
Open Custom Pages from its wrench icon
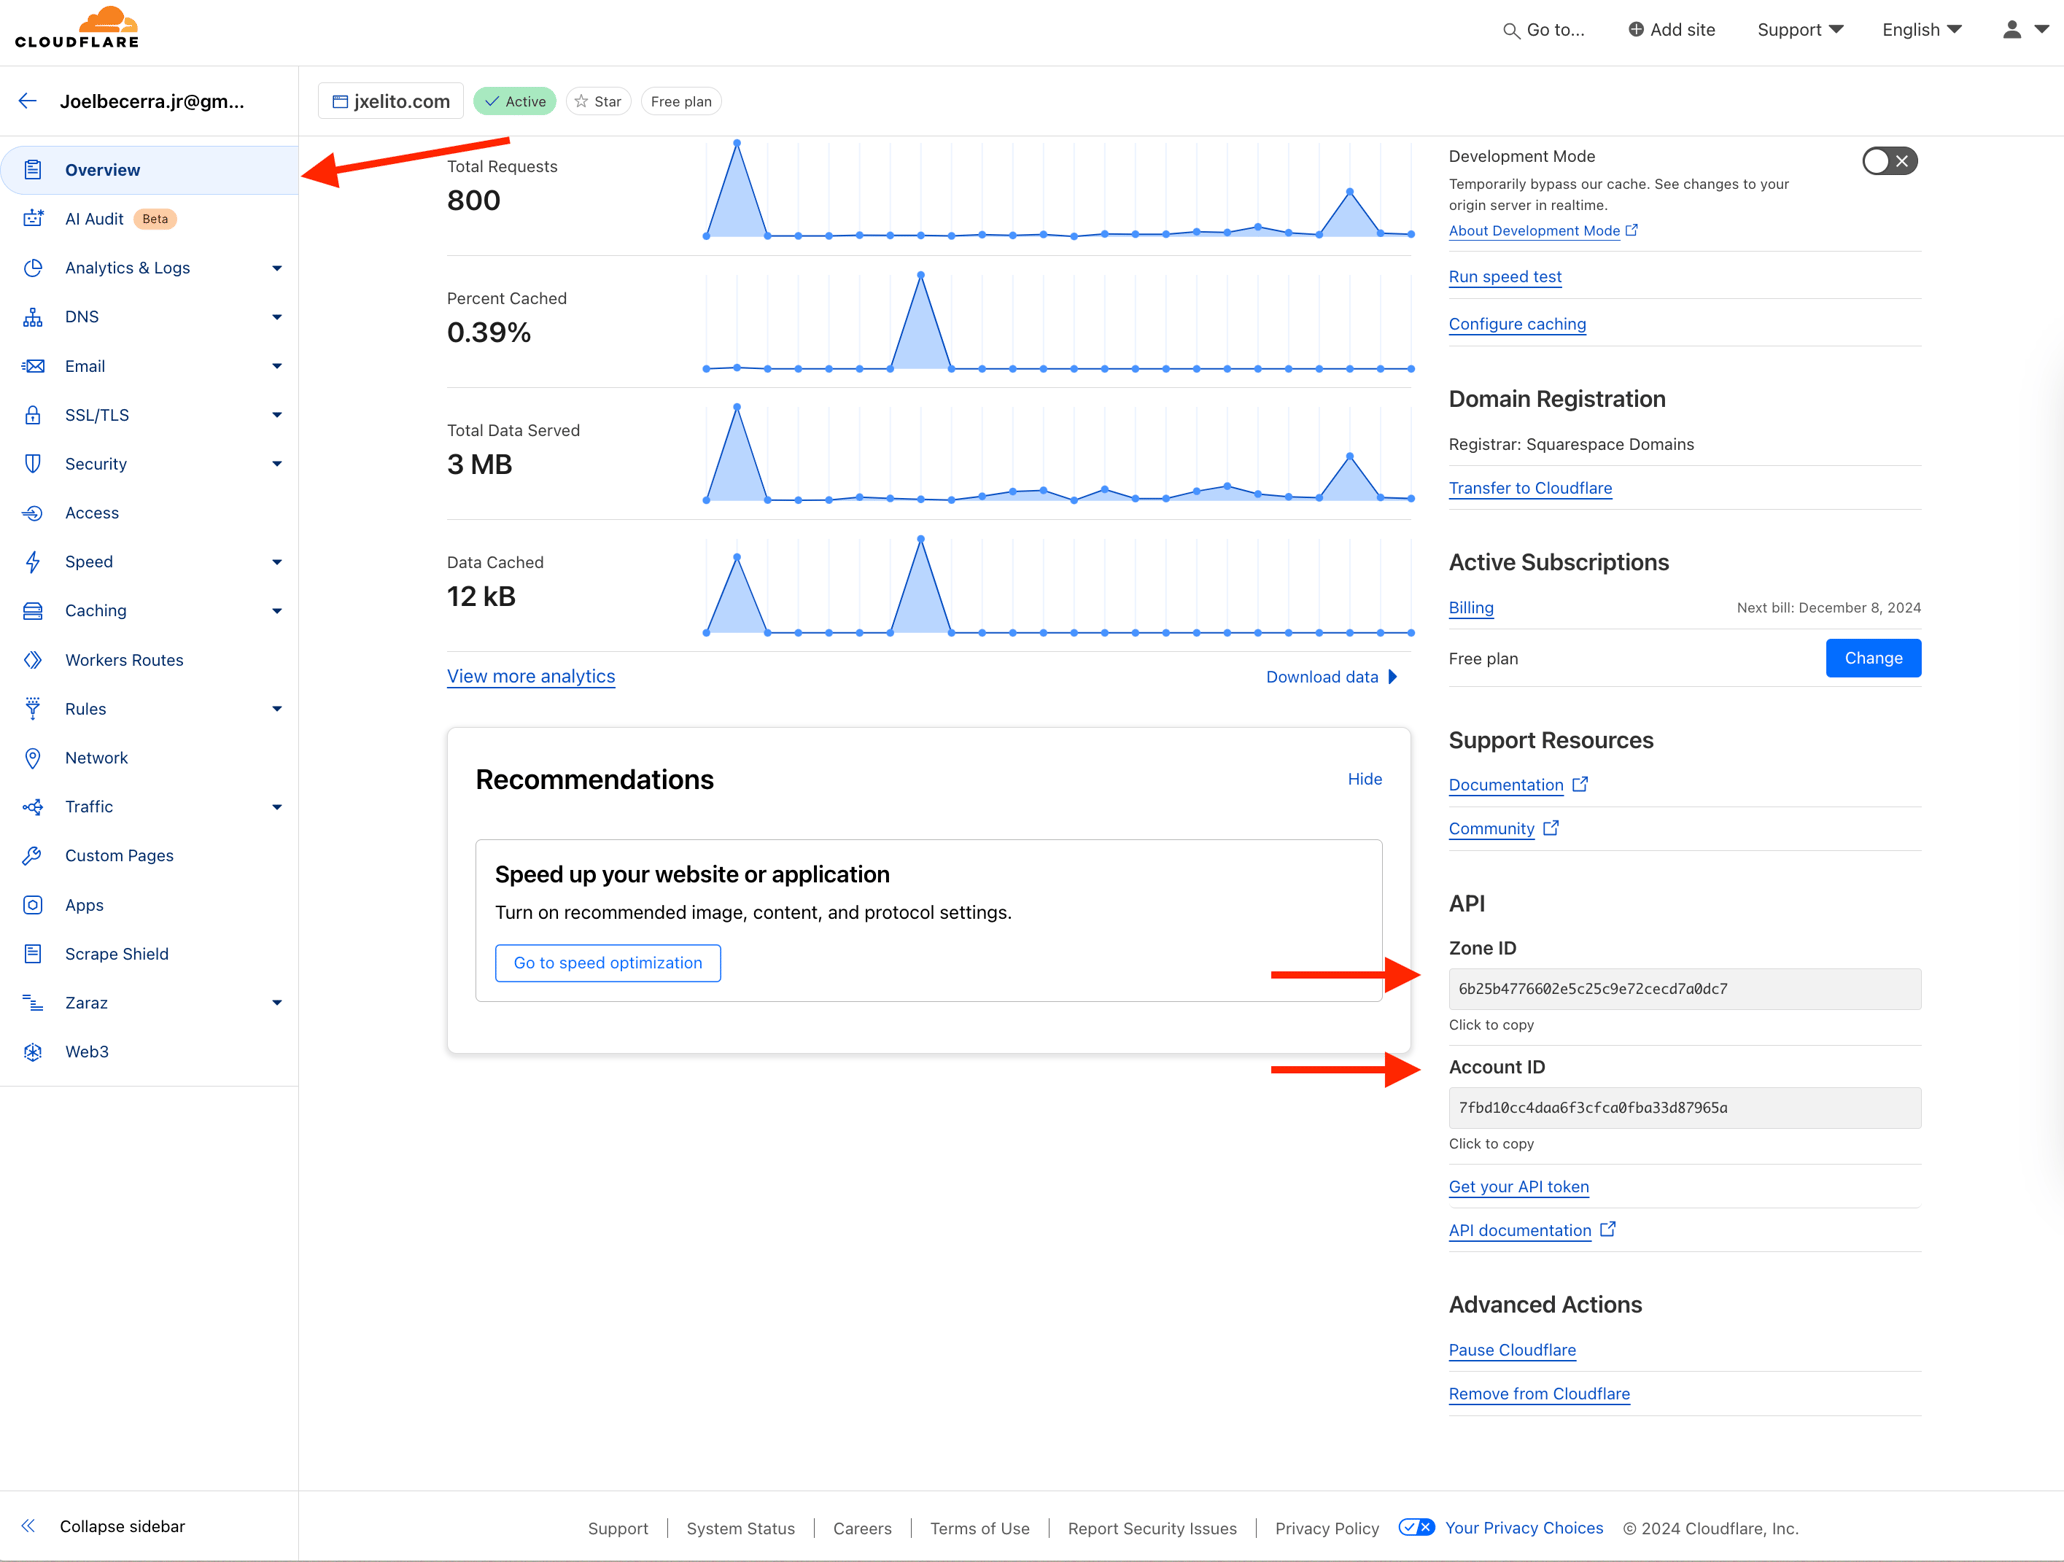33,856
